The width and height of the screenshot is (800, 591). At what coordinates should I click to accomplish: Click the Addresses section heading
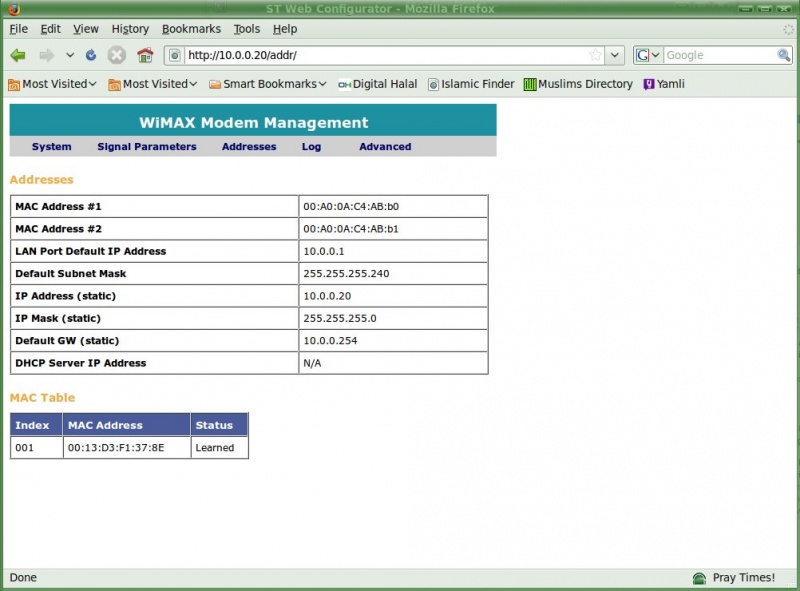[x=41, y=180]
